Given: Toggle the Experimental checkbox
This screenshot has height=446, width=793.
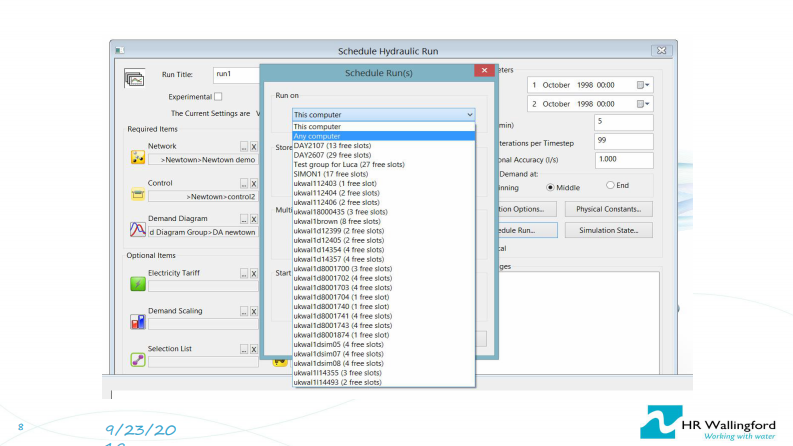Looking at the screenshot, I should (x=218, y=96).
